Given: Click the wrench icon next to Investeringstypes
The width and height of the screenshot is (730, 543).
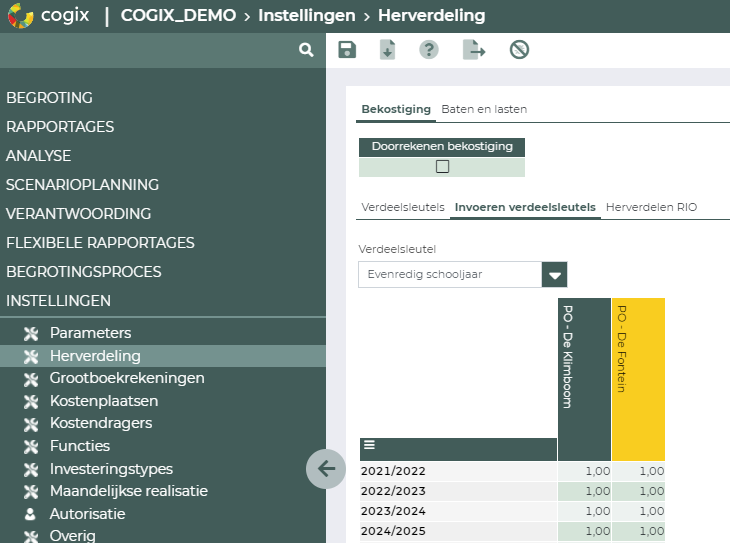Looking at the screenshot, I should [x=31, y=469].
